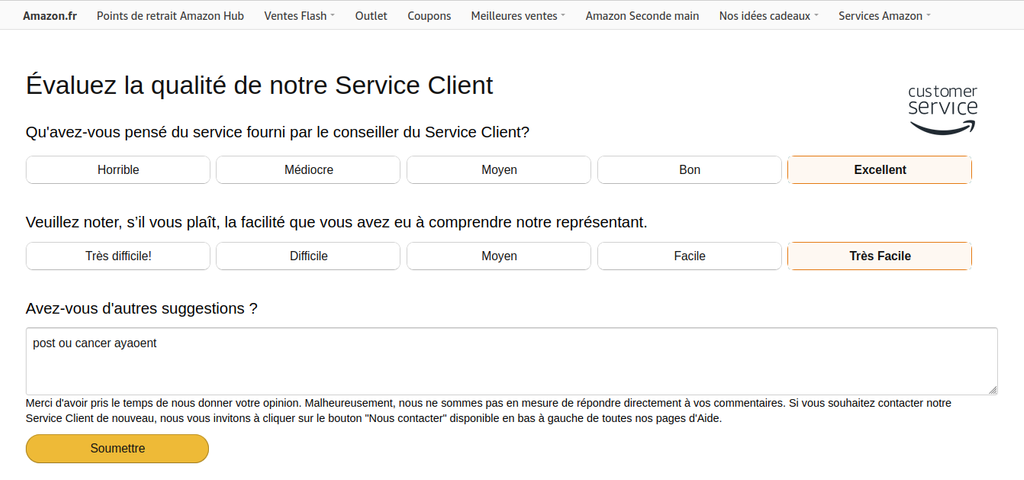Click the customer service logo
Viewport: 1024px width, 480px height.
point(943,110)
